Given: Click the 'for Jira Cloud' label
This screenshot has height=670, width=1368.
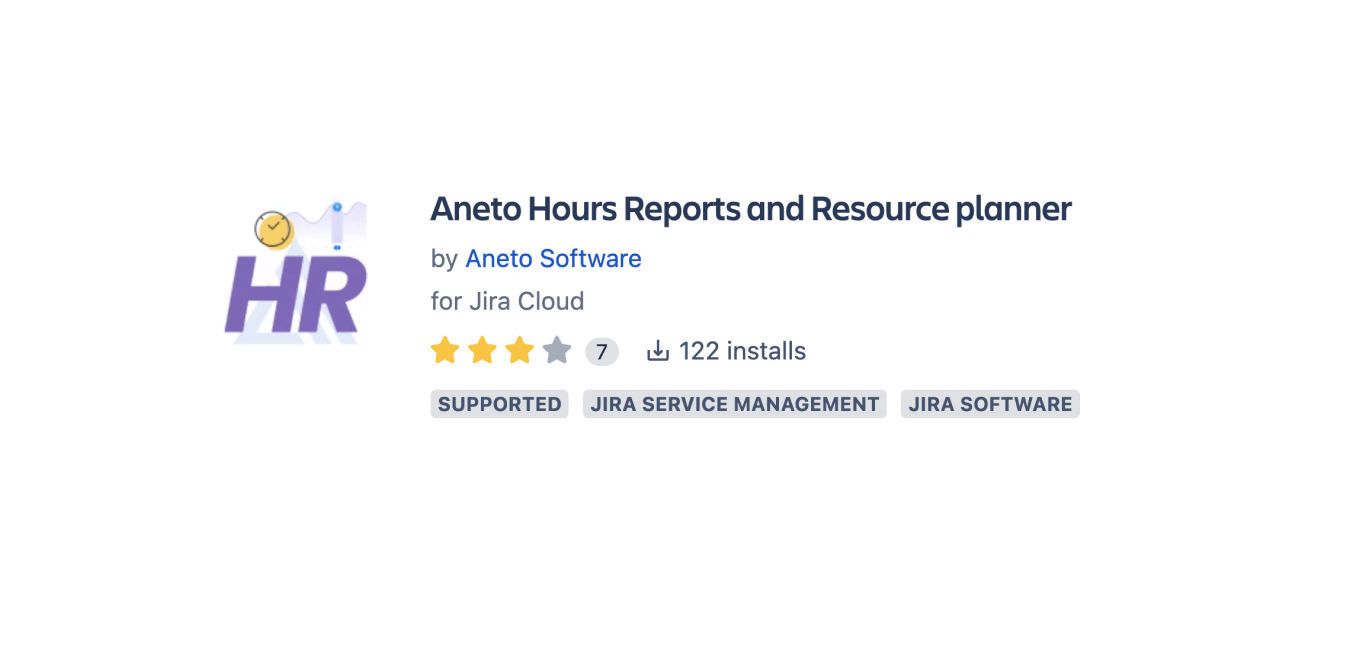Looking at the screenshot, I should tap(507, 301).
